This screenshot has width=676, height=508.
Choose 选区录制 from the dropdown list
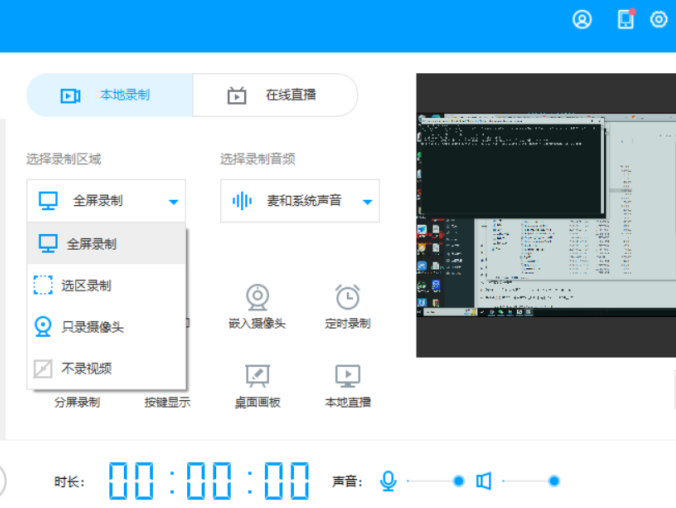106,285
